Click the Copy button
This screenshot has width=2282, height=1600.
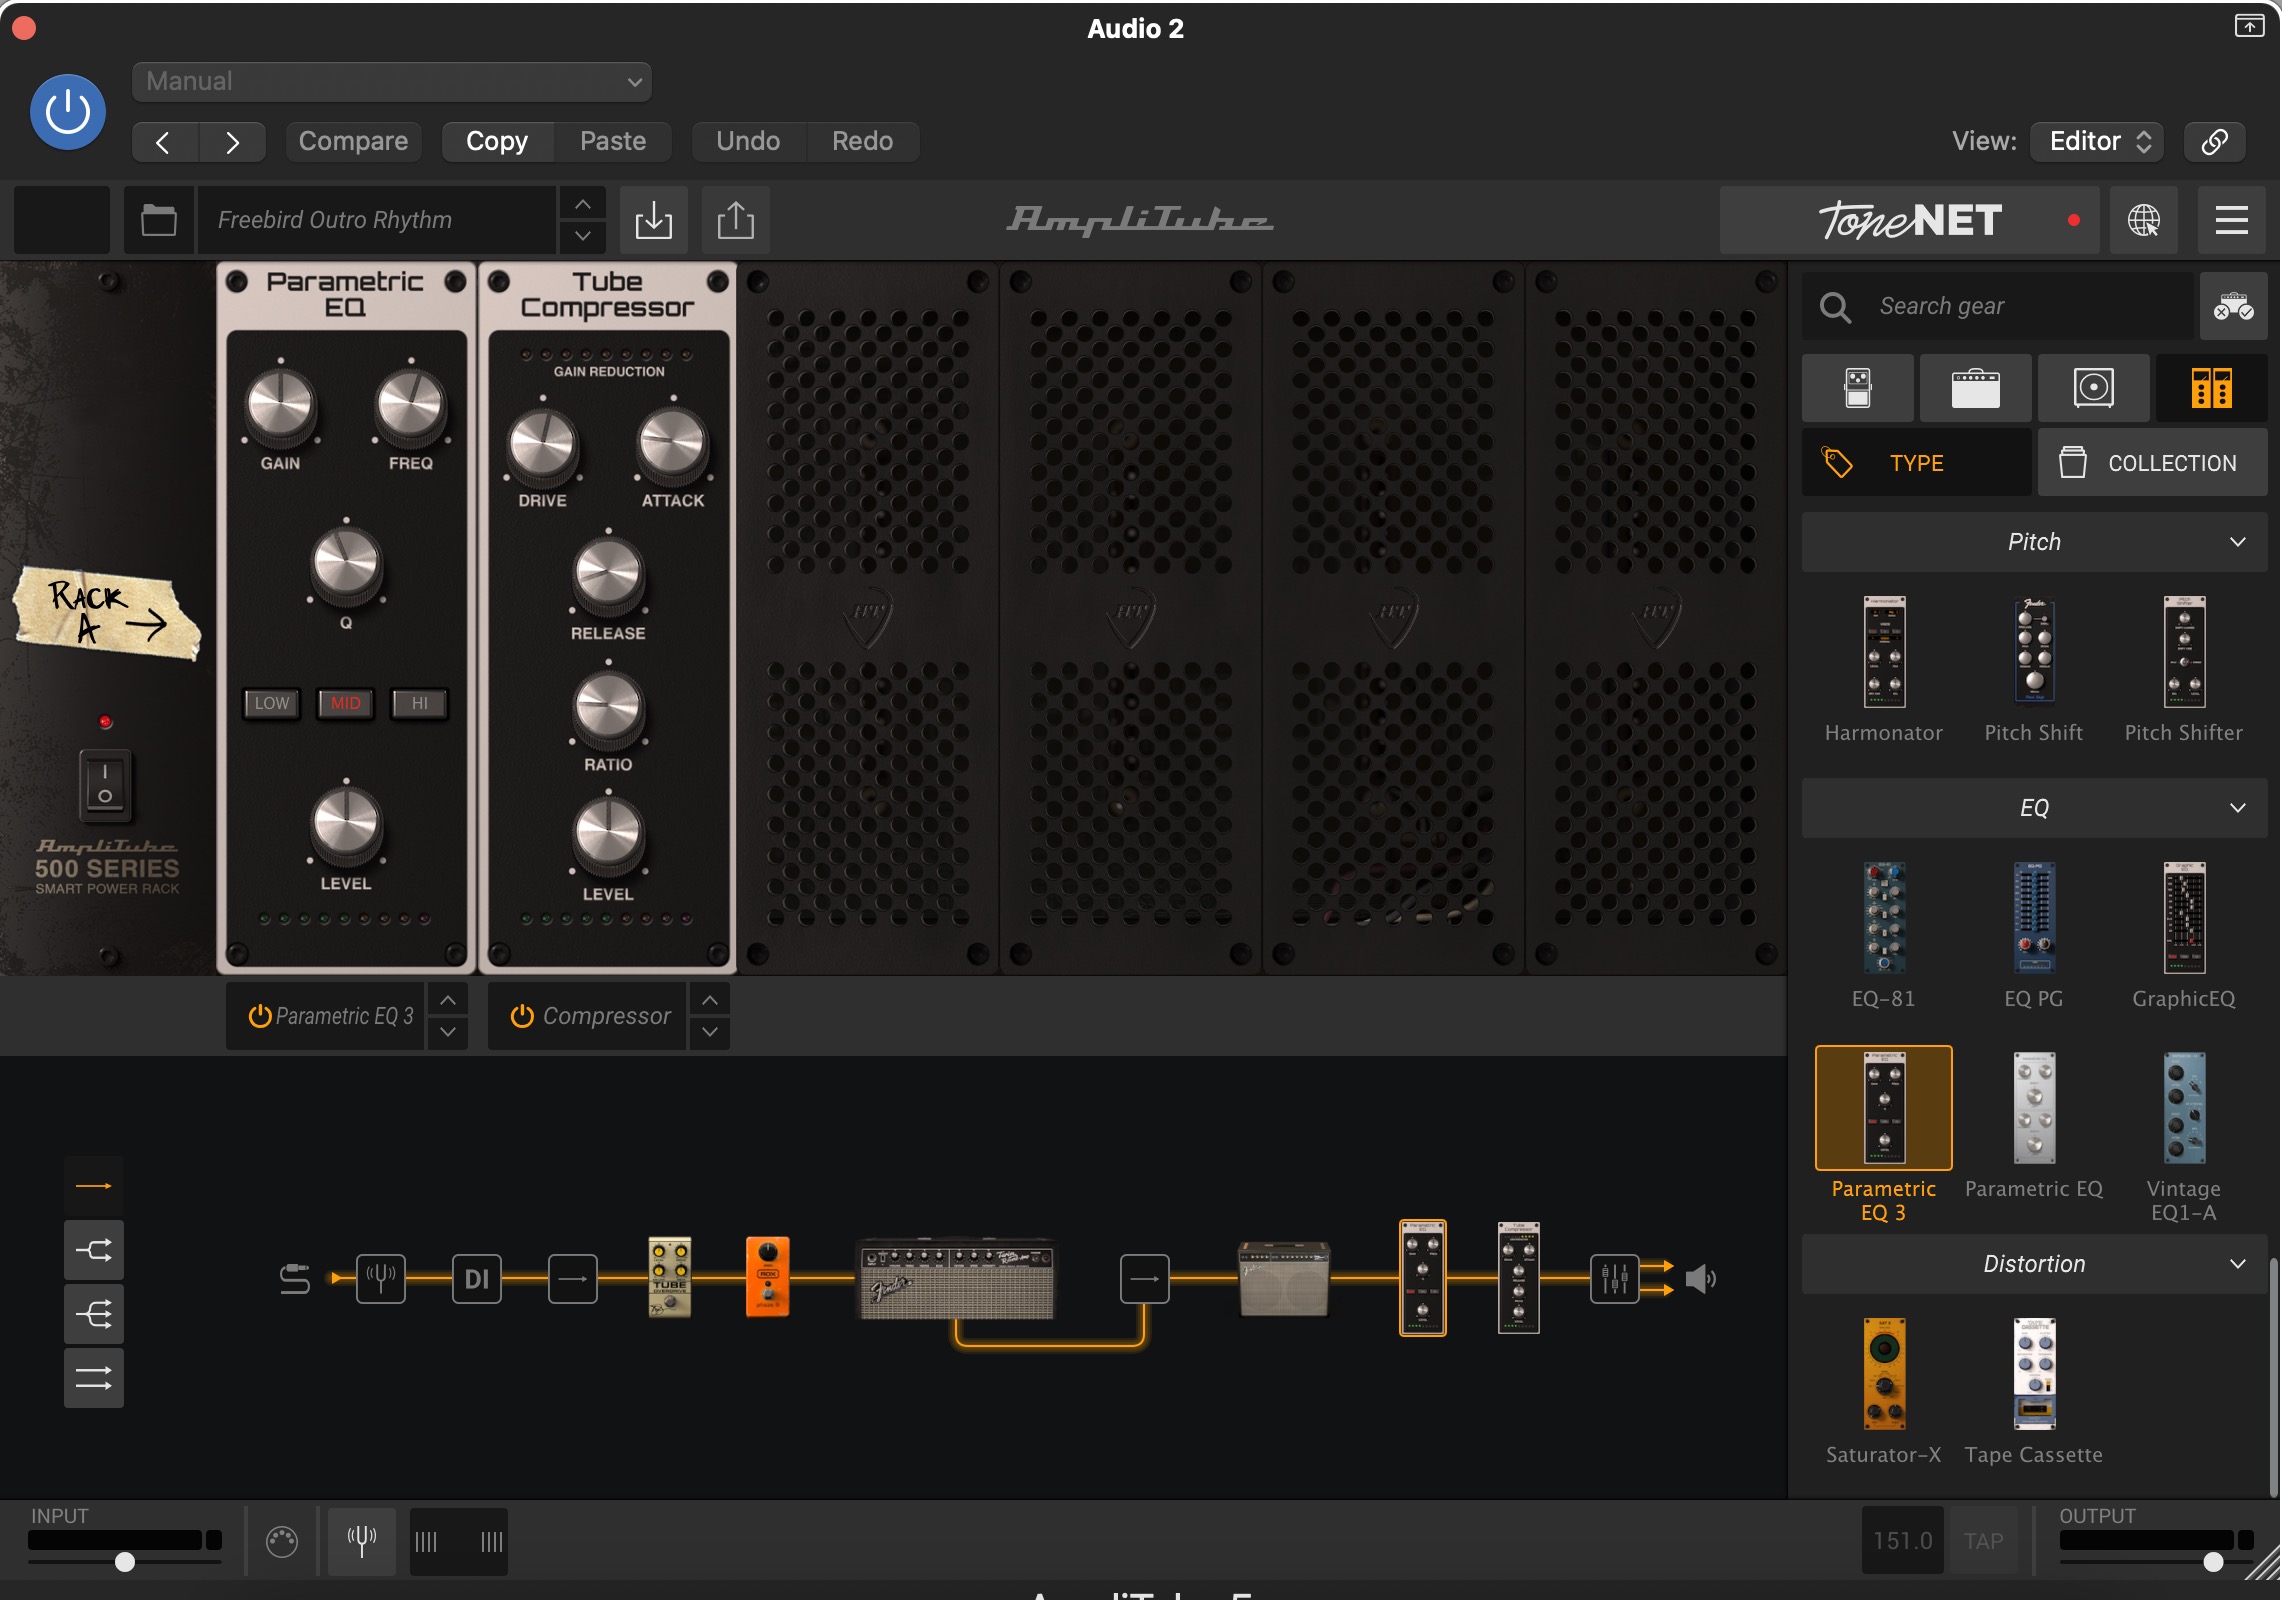pos(497,142)
